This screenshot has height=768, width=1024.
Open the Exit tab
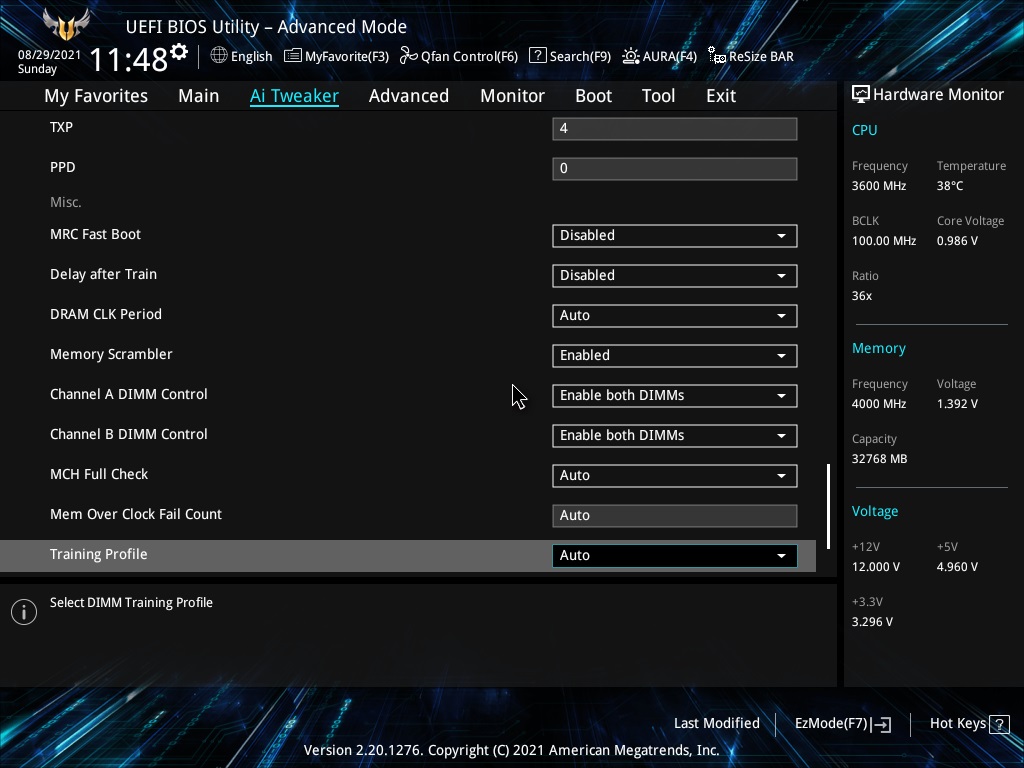721,96
